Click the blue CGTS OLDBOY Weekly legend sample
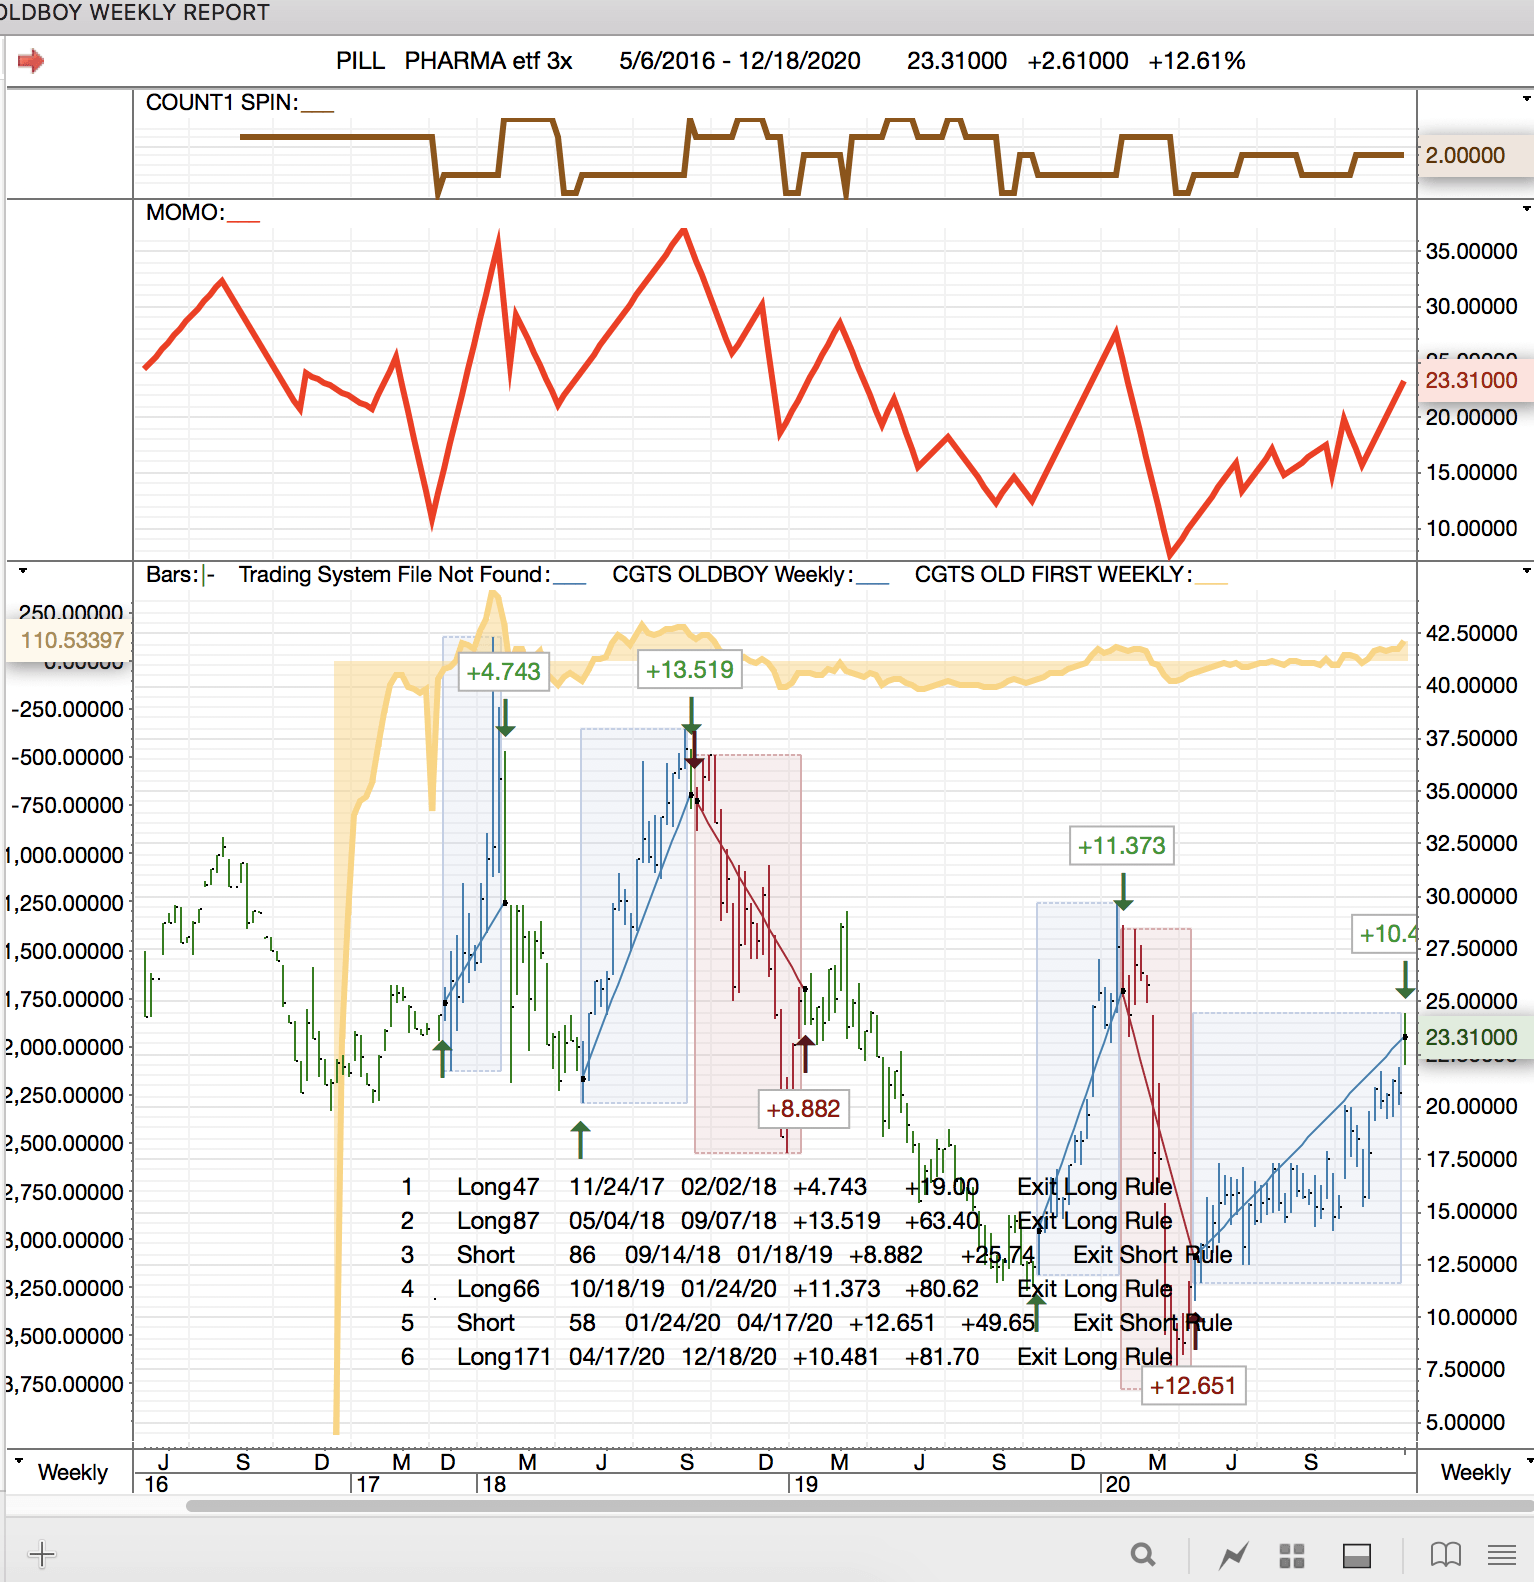1534x1582 pixels. click(872, 582)
